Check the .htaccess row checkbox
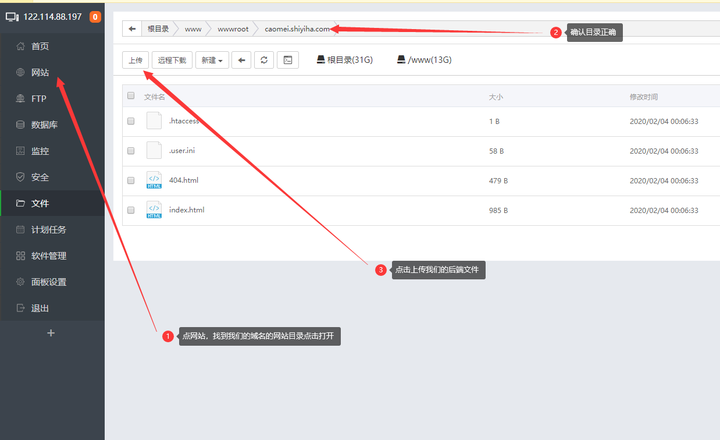720x440 pixels. coord(131,121)
